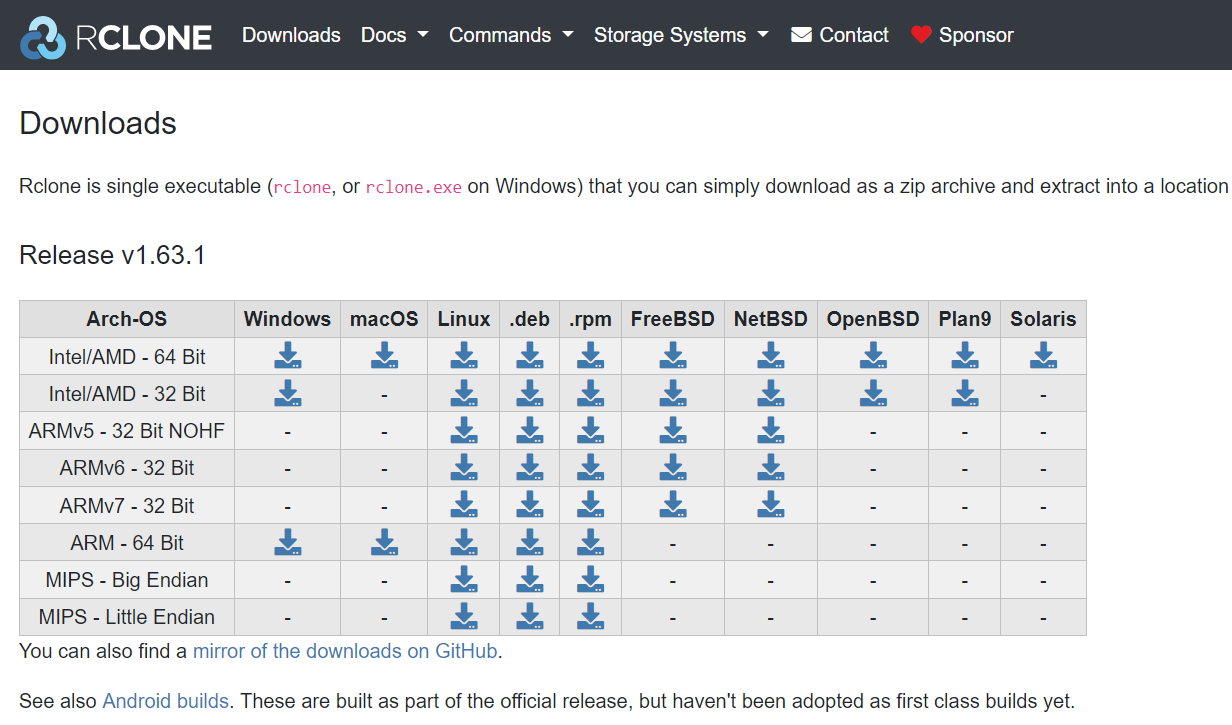Open the Contact page
1232x725 pixels.
(840, 35)
